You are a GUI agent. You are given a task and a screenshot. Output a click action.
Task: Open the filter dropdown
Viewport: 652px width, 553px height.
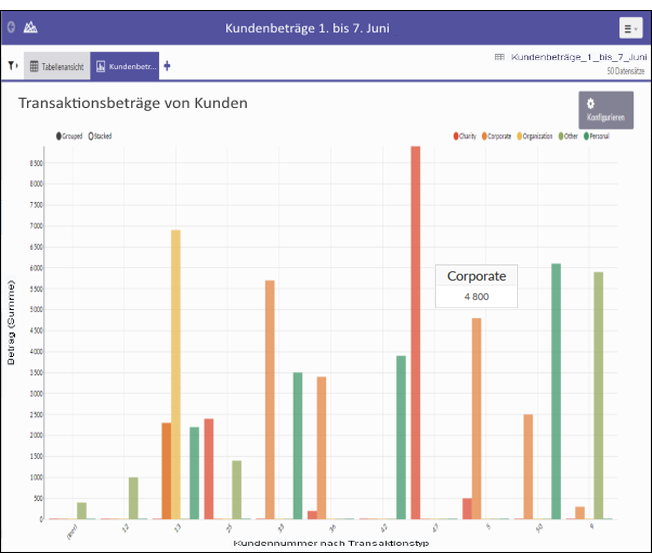point(13,66)
